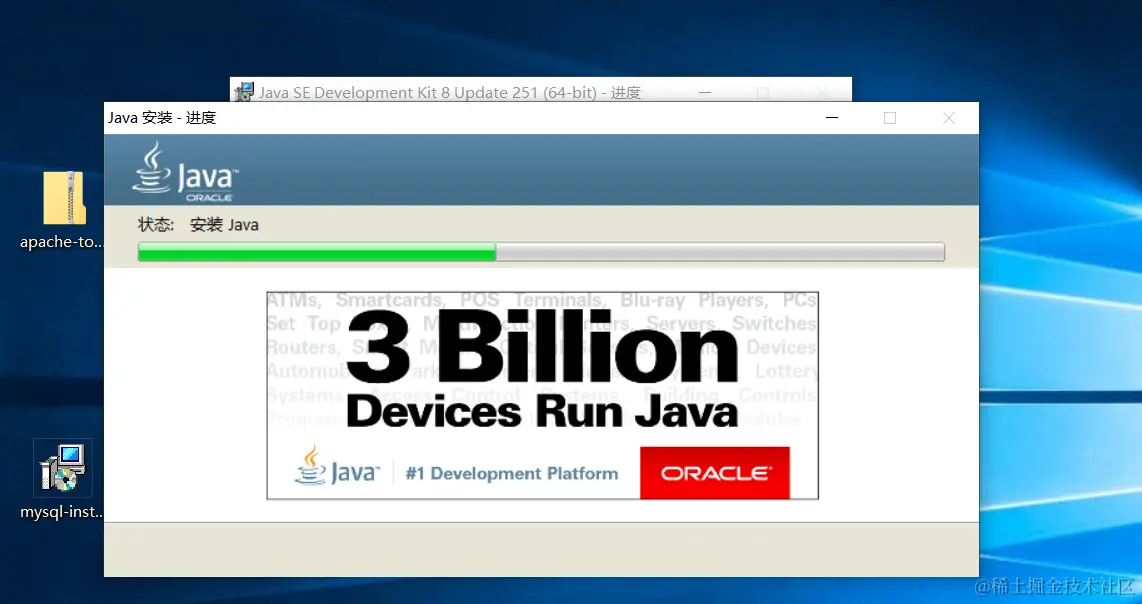Screen dimensions: 1142x604
Task: Minimize the background JDK 8 Update 251 window
Action: [x=704, y=93]
